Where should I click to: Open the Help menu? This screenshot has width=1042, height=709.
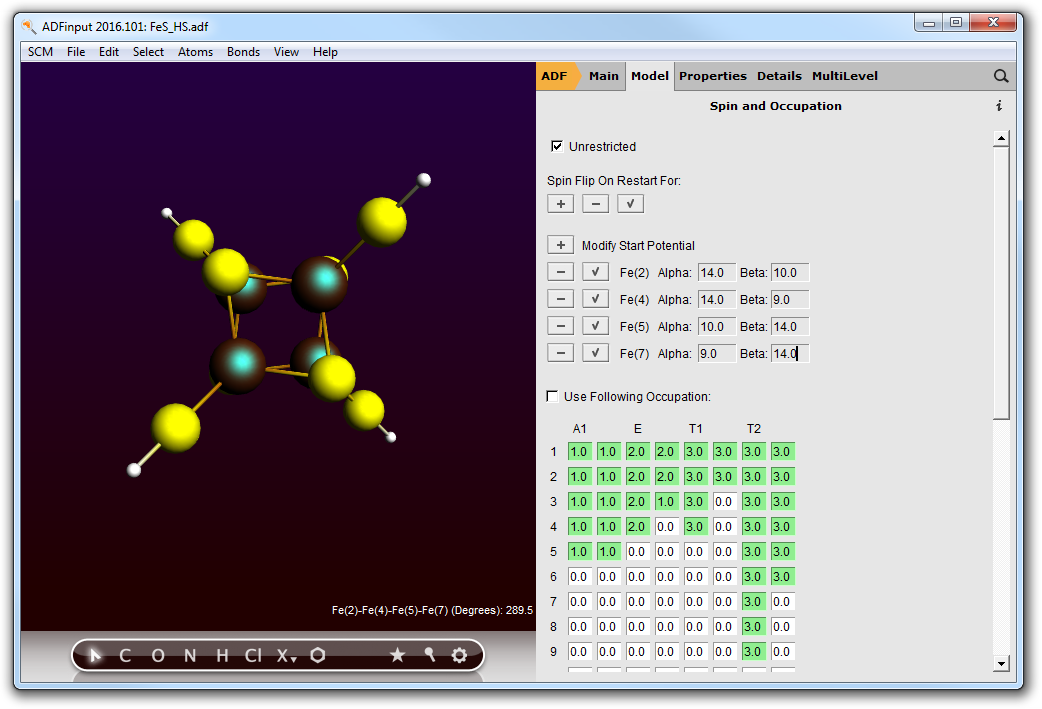coord(325,52)
